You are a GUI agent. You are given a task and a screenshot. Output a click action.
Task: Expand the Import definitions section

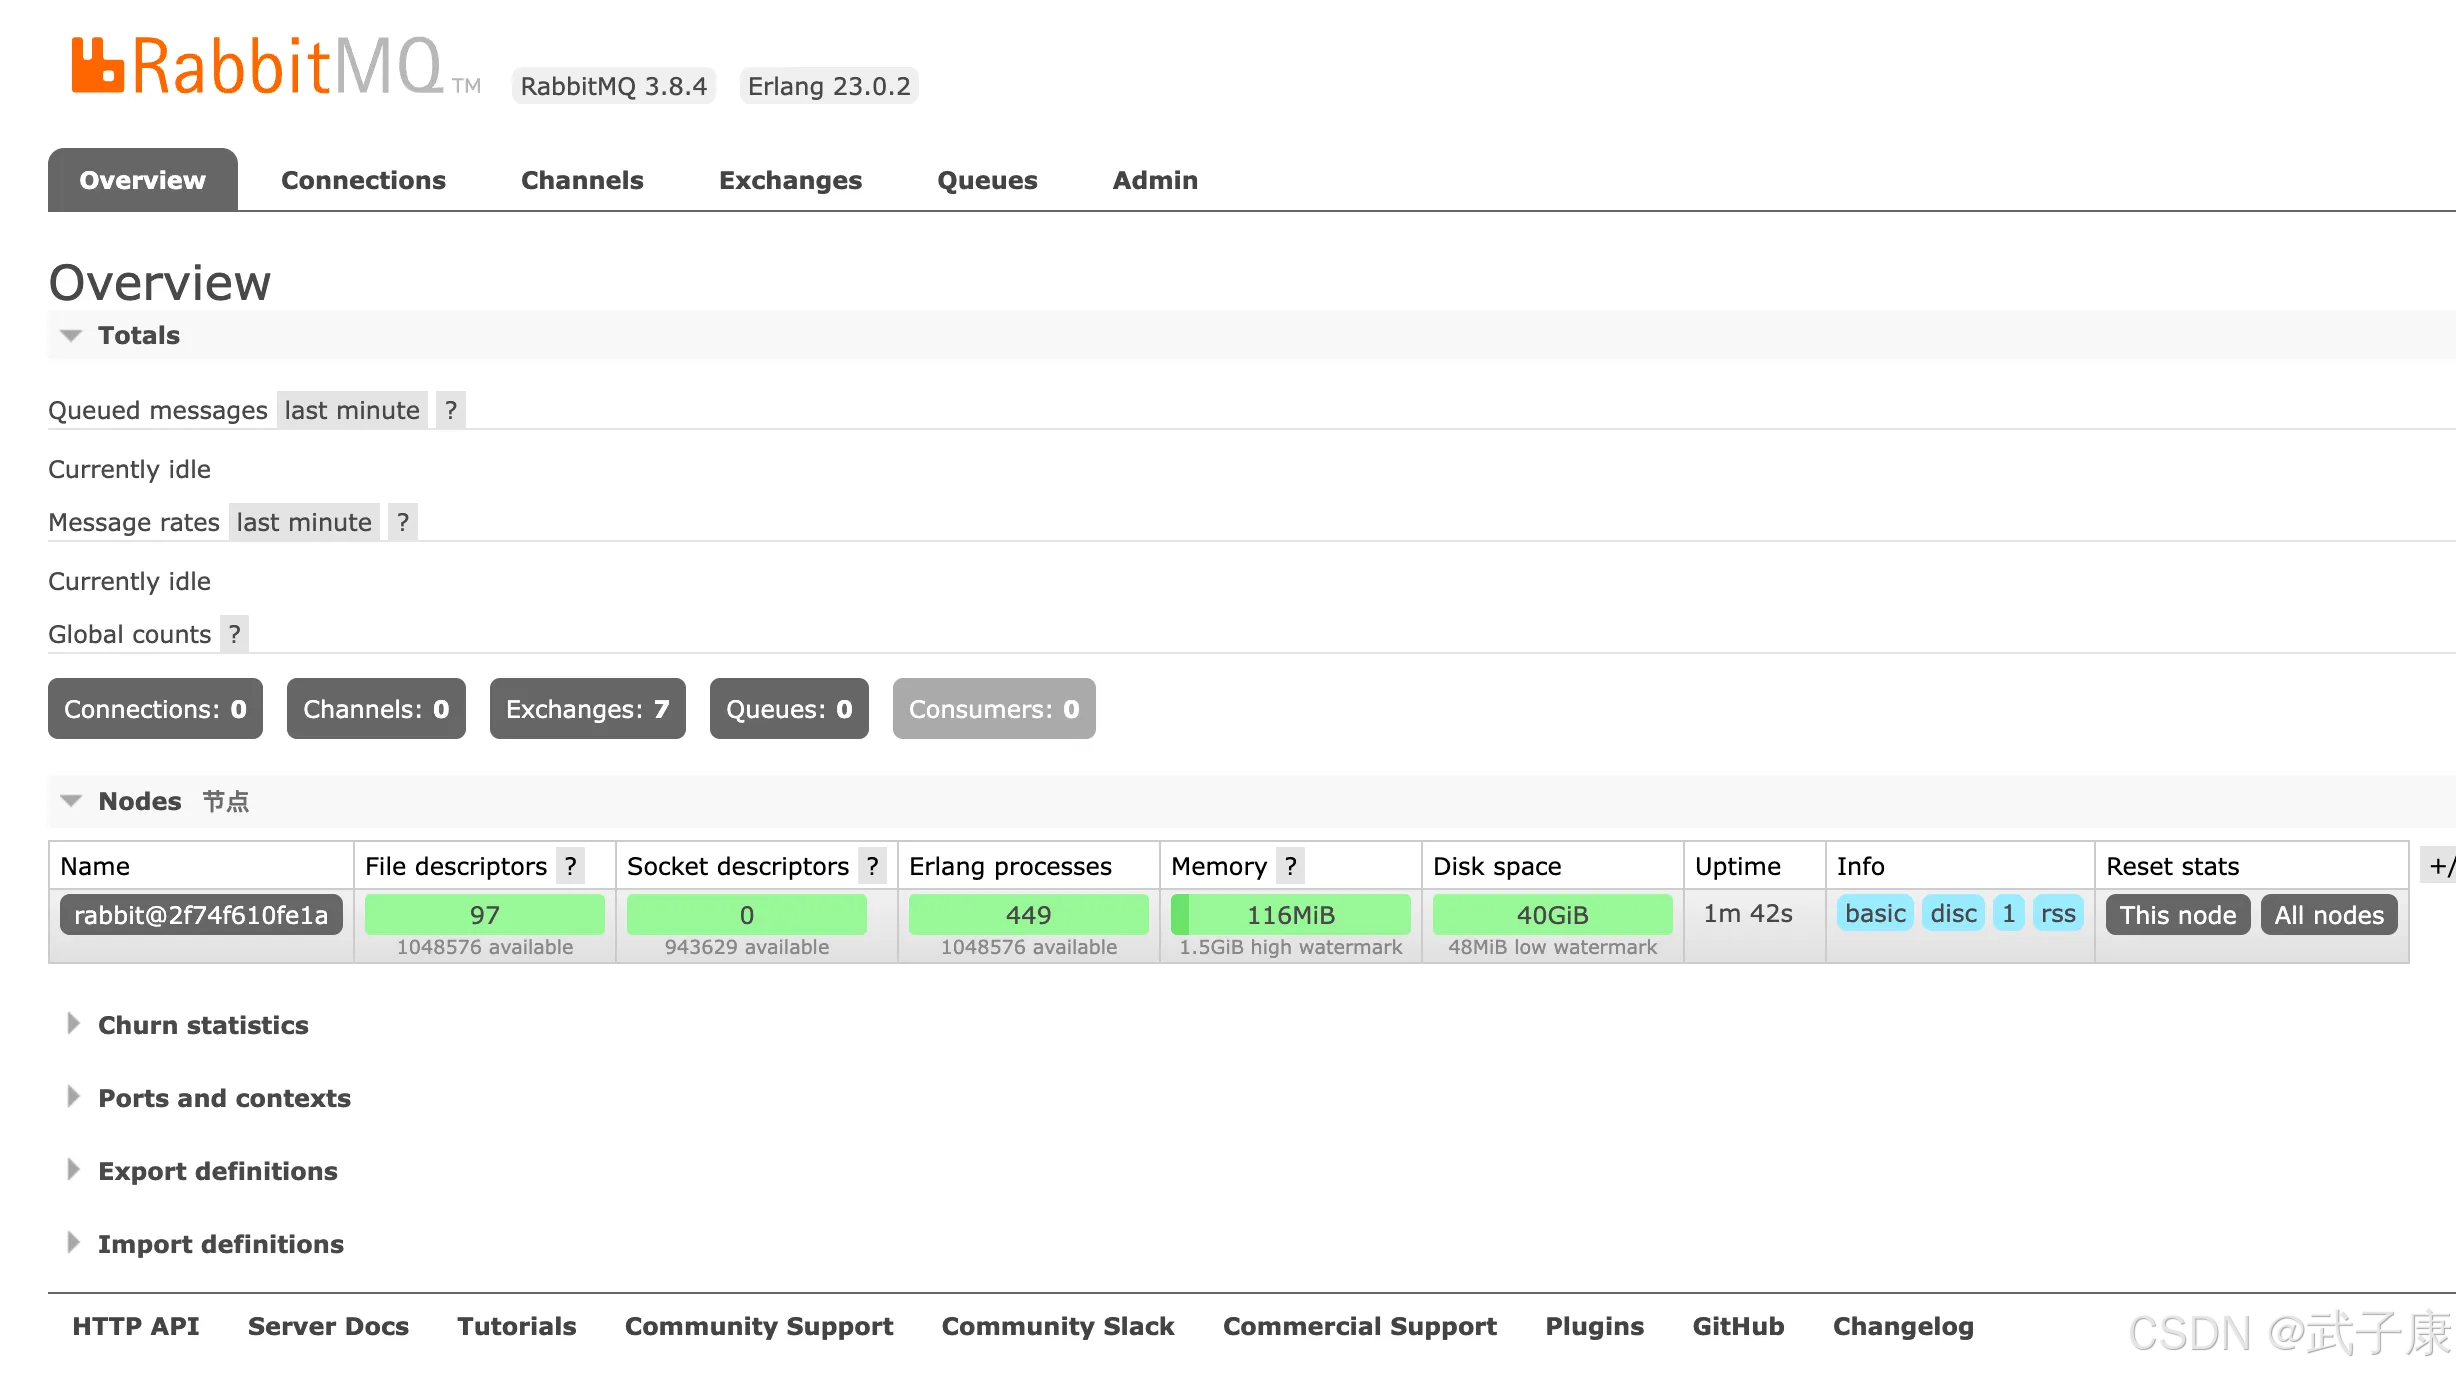click(220, 1244)
